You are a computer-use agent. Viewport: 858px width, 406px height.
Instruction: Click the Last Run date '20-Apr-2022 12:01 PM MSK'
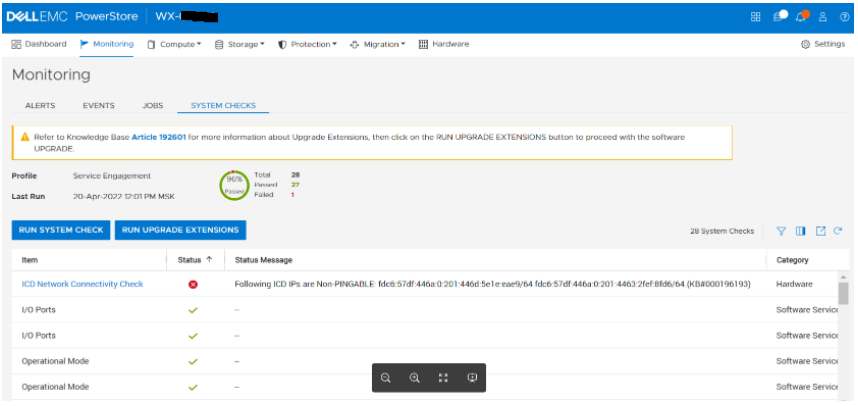124,196
